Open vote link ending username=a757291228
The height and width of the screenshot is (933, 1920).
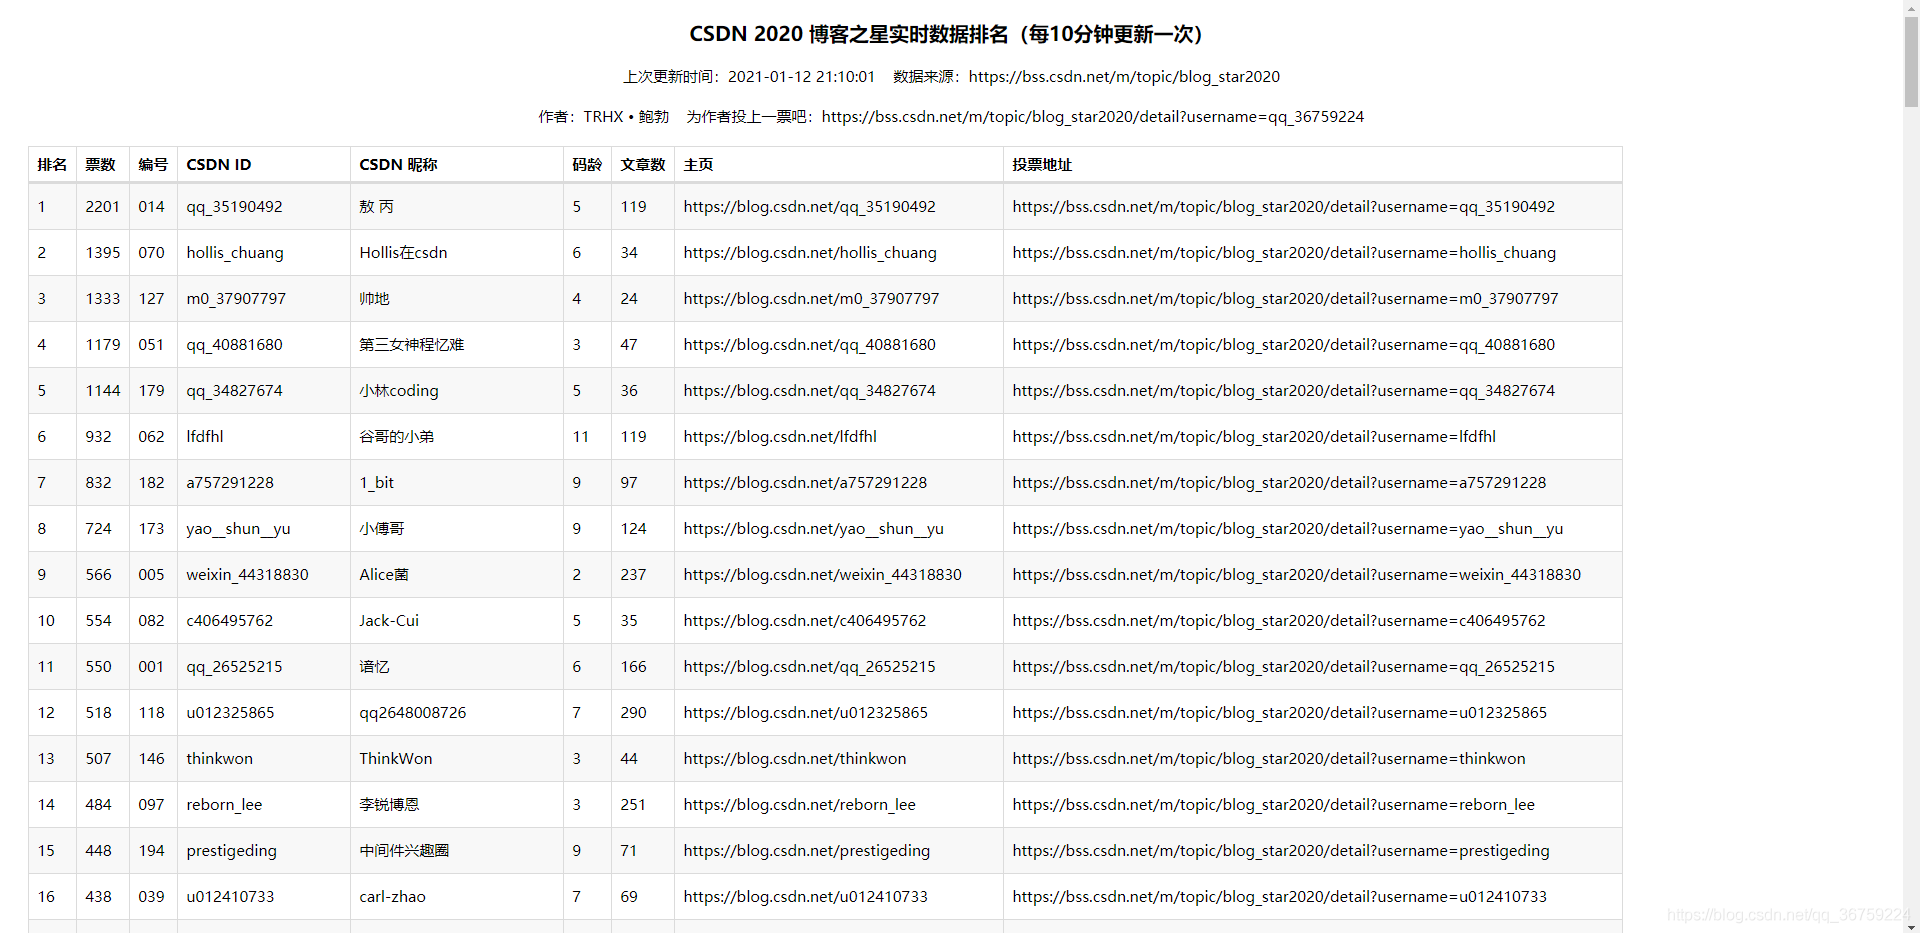coord(1279,483)
